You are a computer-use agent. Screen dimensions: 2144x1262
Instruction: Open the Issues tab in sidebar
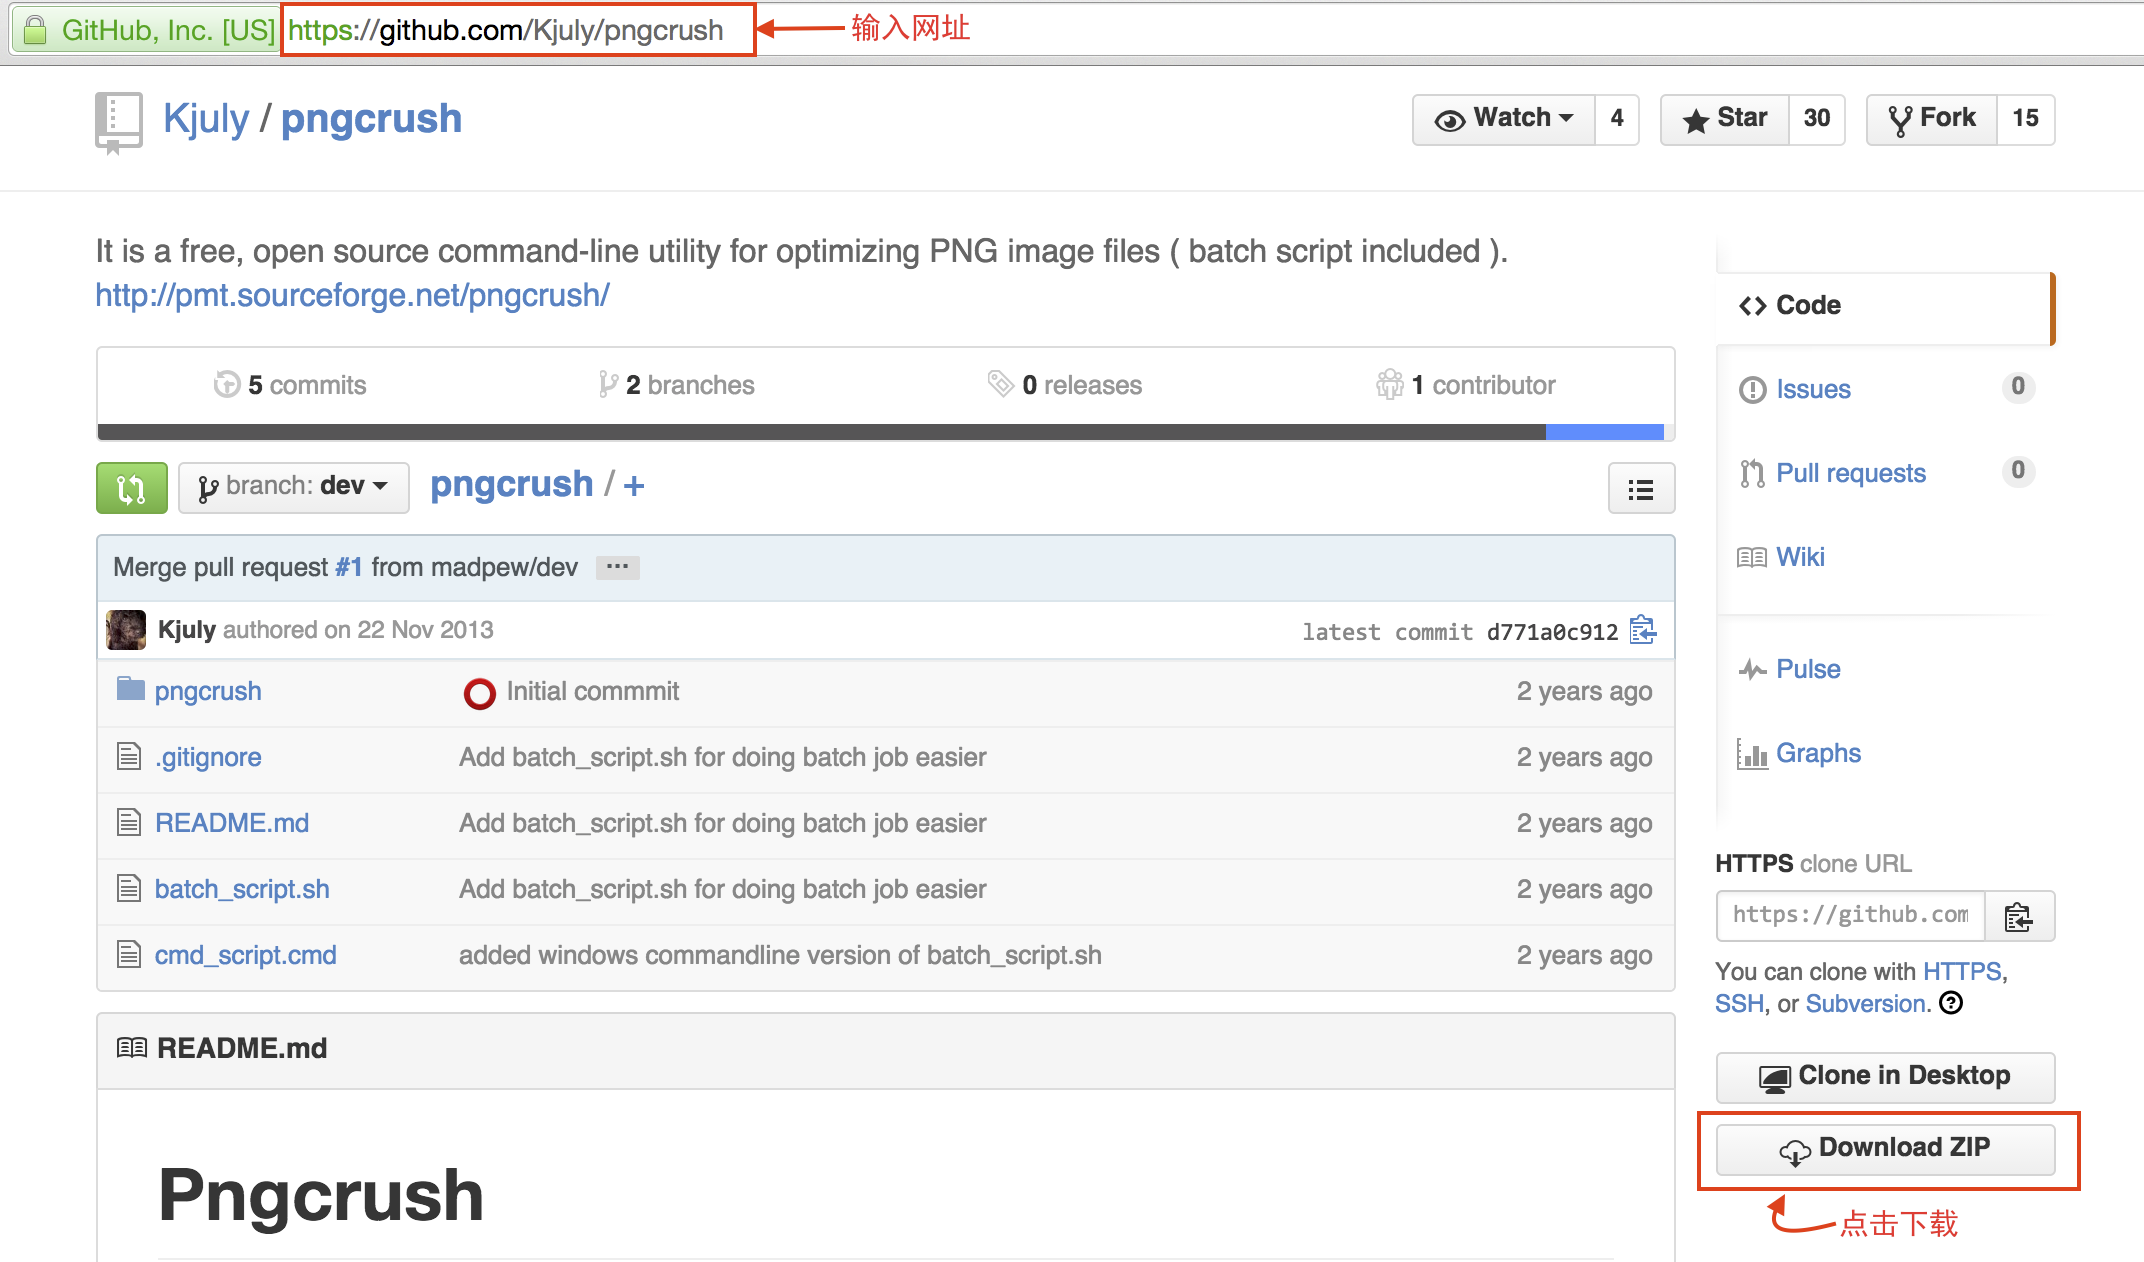coord(1812,389)
